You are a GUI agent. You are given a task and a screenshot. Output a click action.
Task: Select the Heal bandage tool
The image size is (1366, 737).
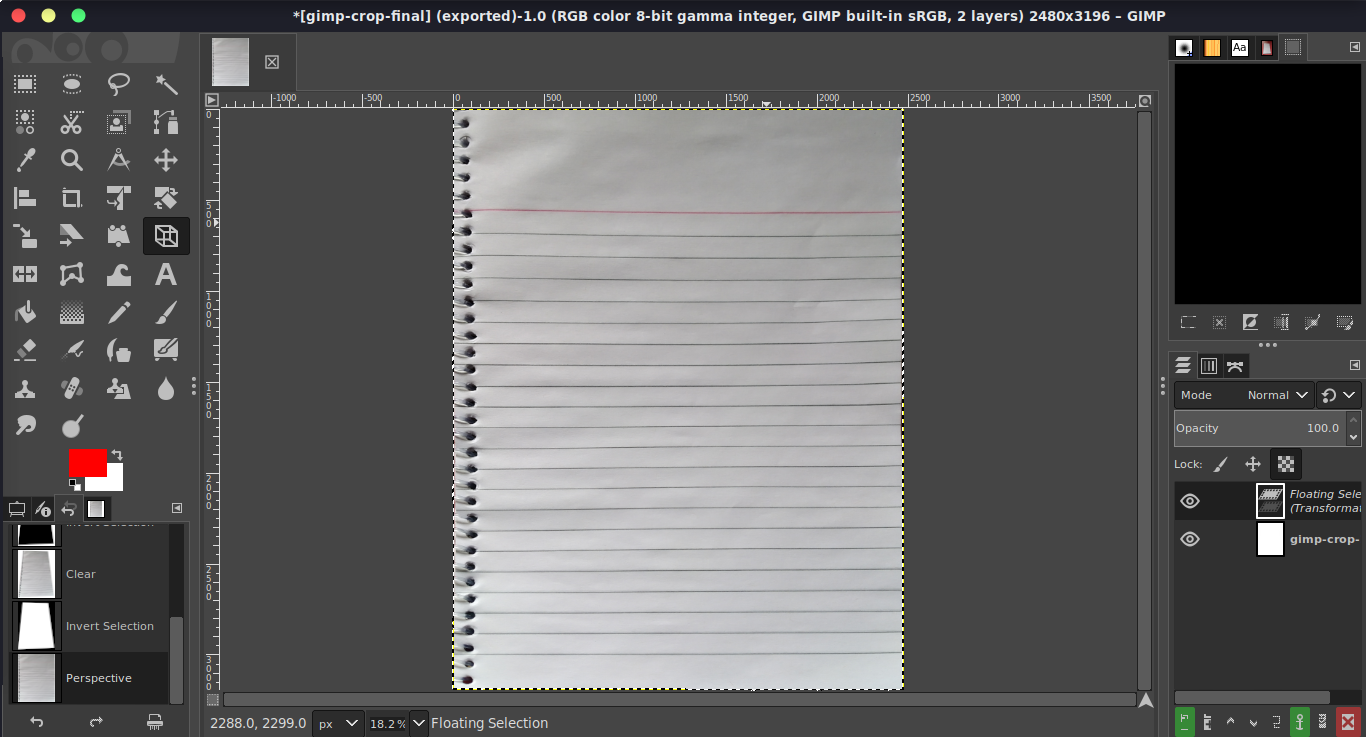(71, 388)
